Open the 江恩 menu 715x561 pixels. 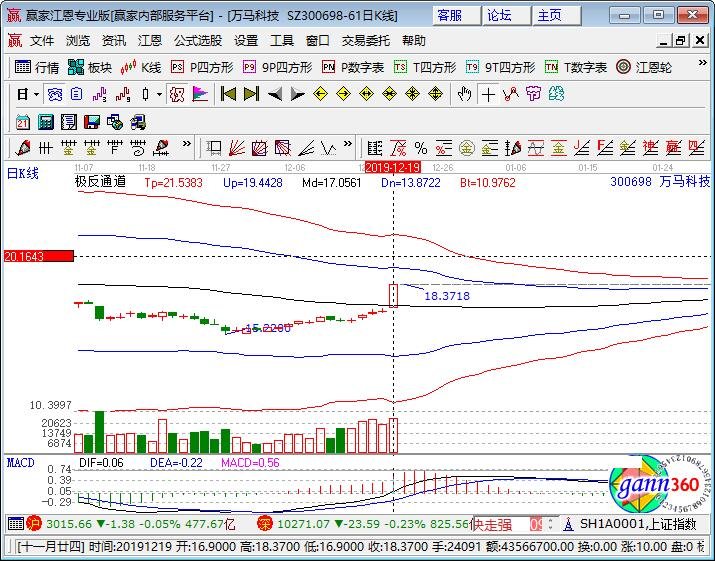(150, 41)
